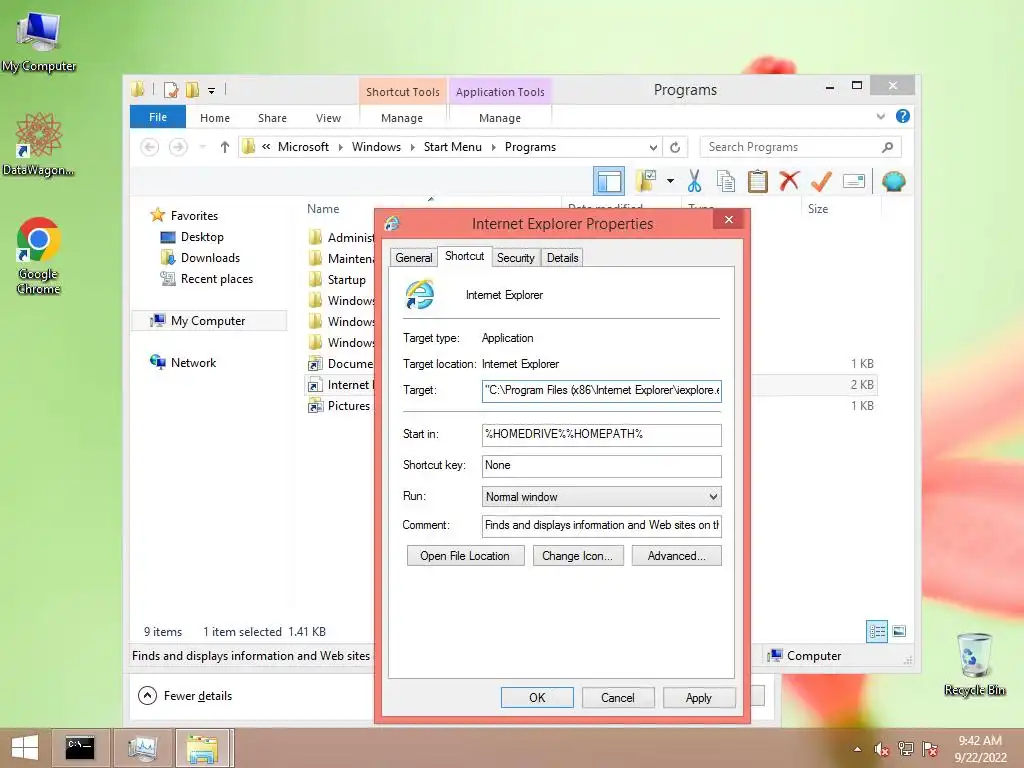The image size is (1024, 768).
Task: Click Cancel in Properties dialog
Action: [617, 697]
